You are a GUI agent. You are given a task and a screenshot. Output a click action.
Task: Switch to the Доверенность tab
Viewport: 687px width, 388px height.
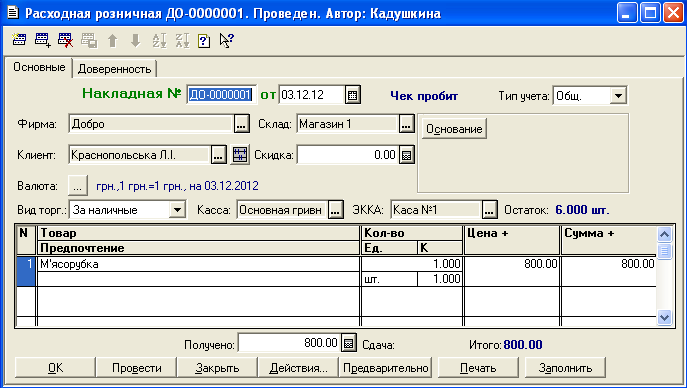coord(114,69)
